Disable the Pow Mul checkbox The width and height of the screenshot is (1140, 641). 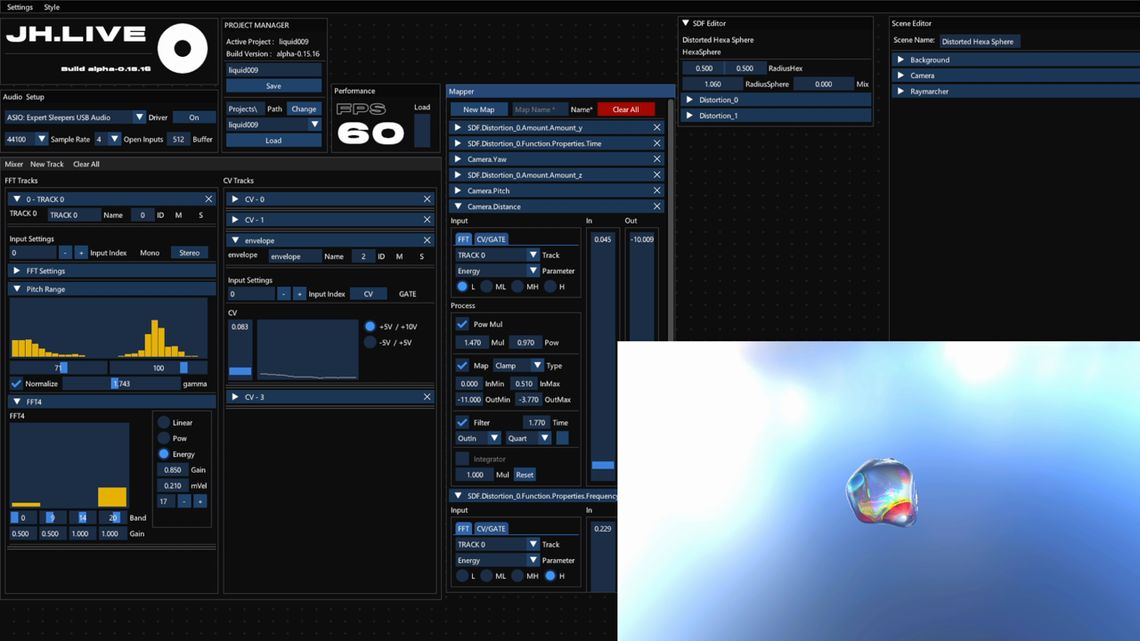tap(462, 324)
